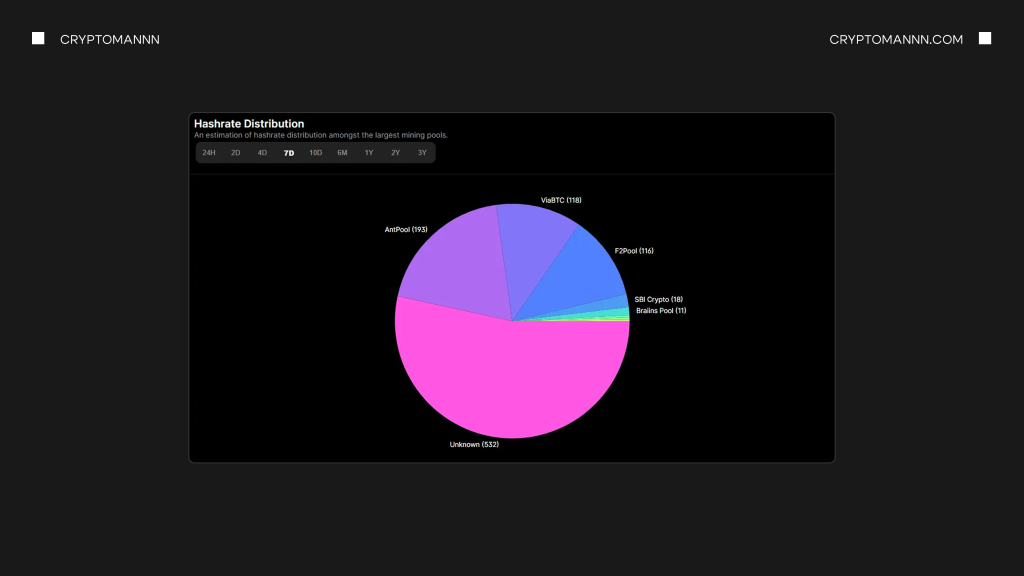Show the 6M hashrate range

pos(342,153)
